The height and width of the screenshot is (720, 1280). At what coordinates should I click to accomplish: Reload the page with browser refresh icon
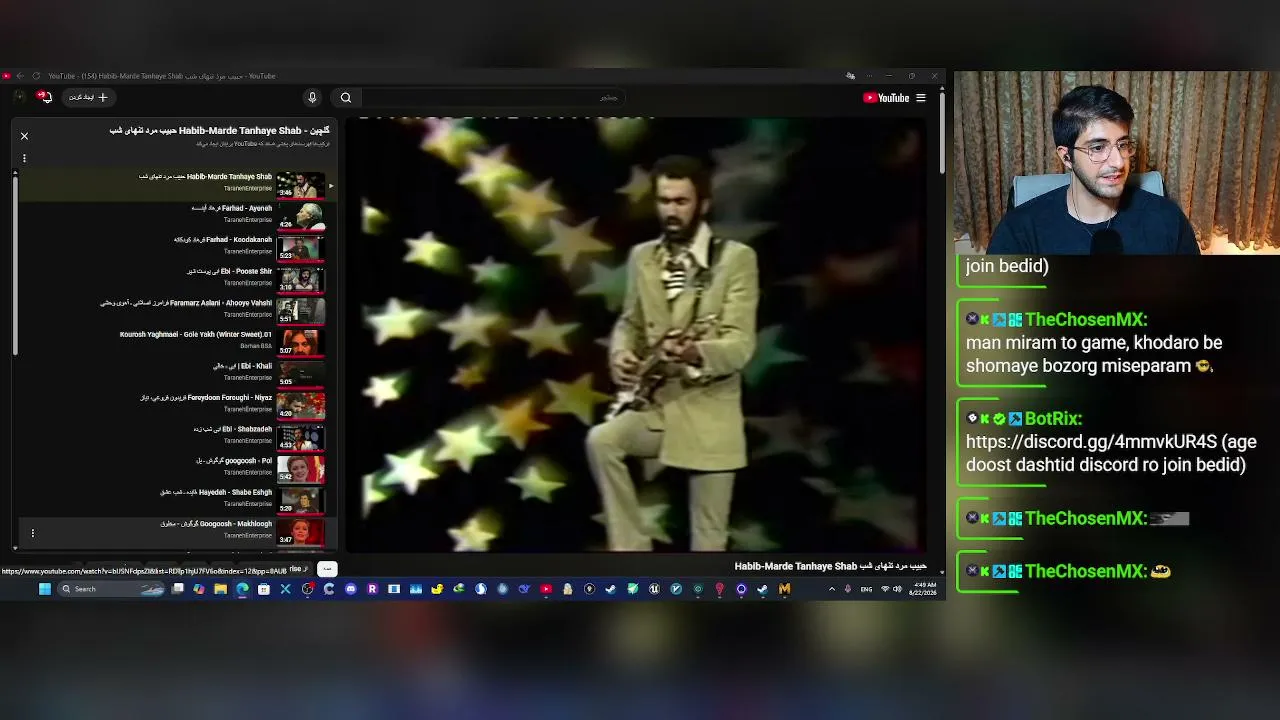pyautogui.click(x=36, y=76)
